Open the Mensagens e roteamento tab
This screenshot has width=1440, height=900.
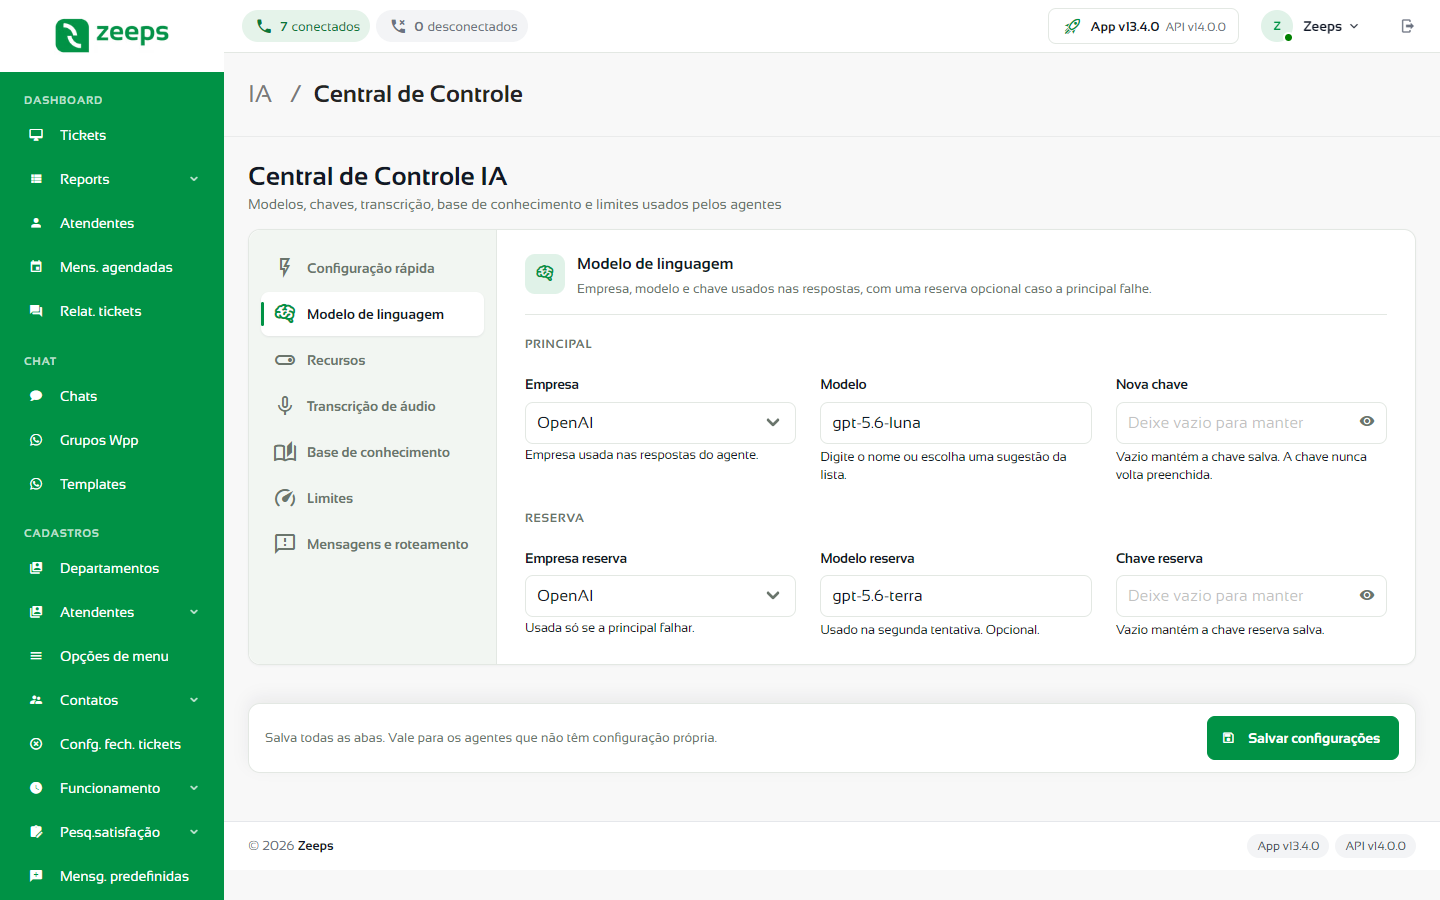[x=372, y=544]
